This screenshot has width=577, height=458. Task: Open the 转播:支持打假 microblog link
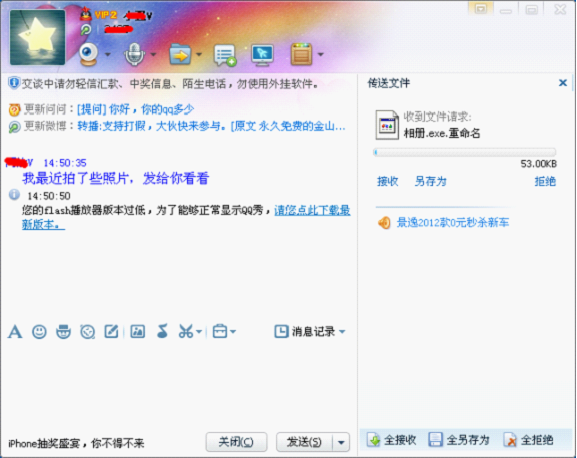211,126
